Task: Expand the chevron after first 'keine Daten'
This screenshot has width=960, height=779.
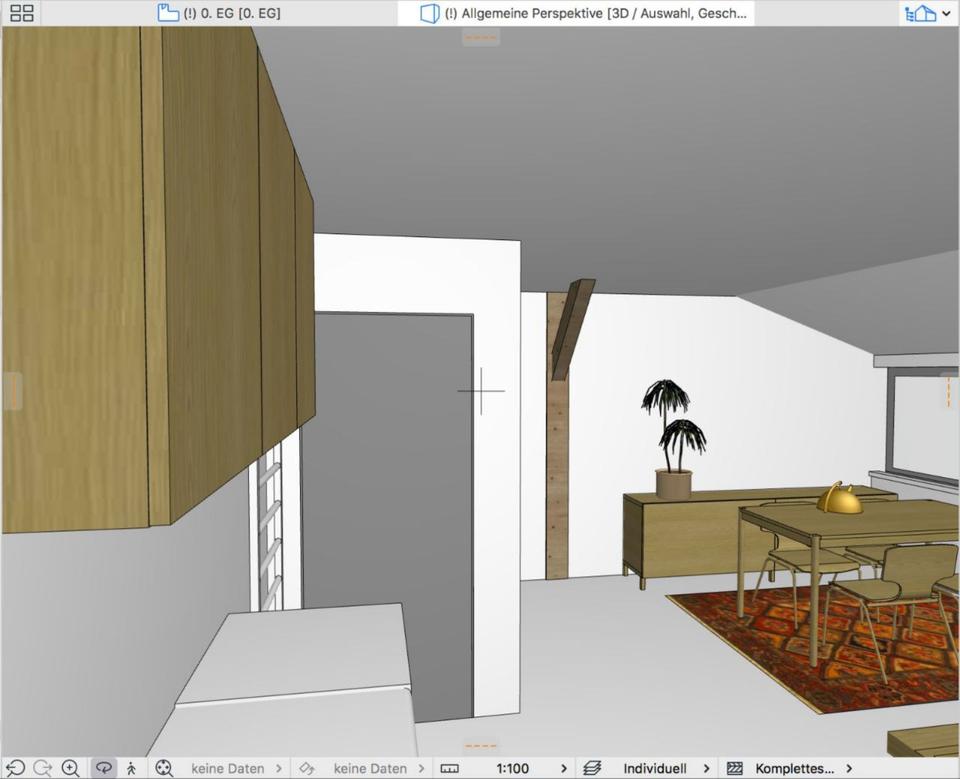Action: (x=278, y=768)
